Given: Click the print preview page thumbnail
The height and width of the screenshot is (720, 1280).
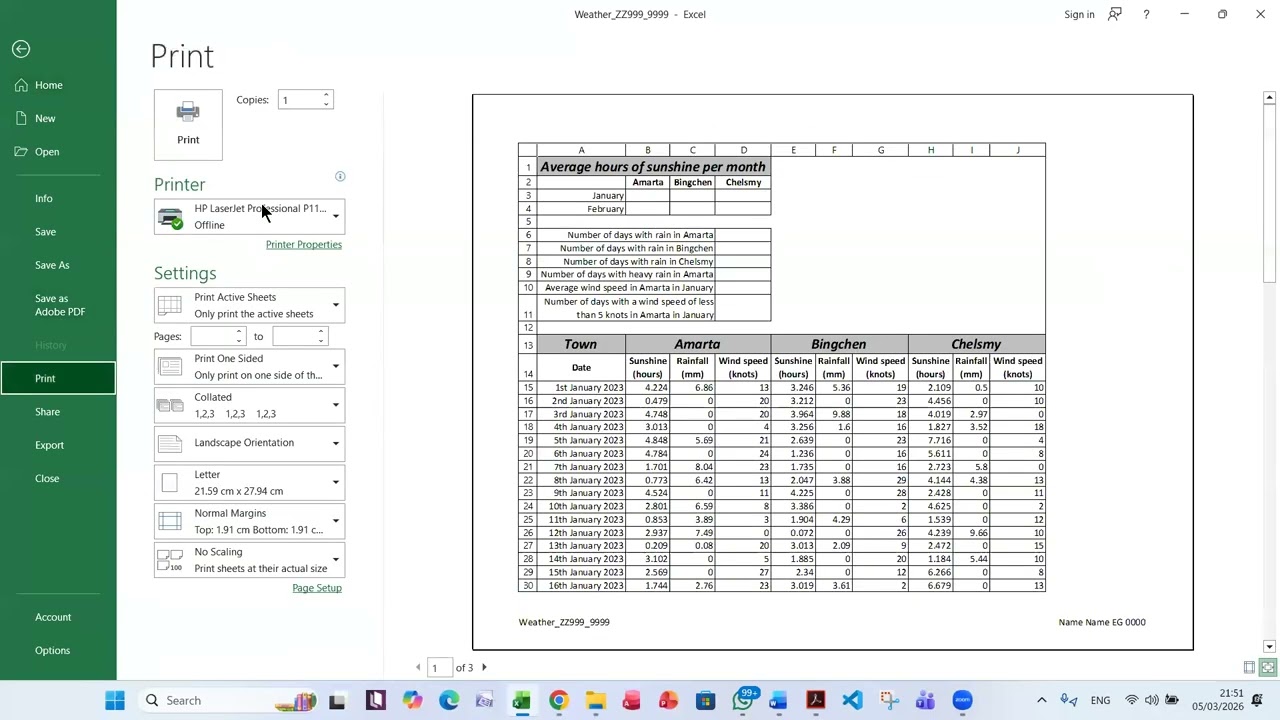Looking at the screenshot, I should [x=833, y=372].
